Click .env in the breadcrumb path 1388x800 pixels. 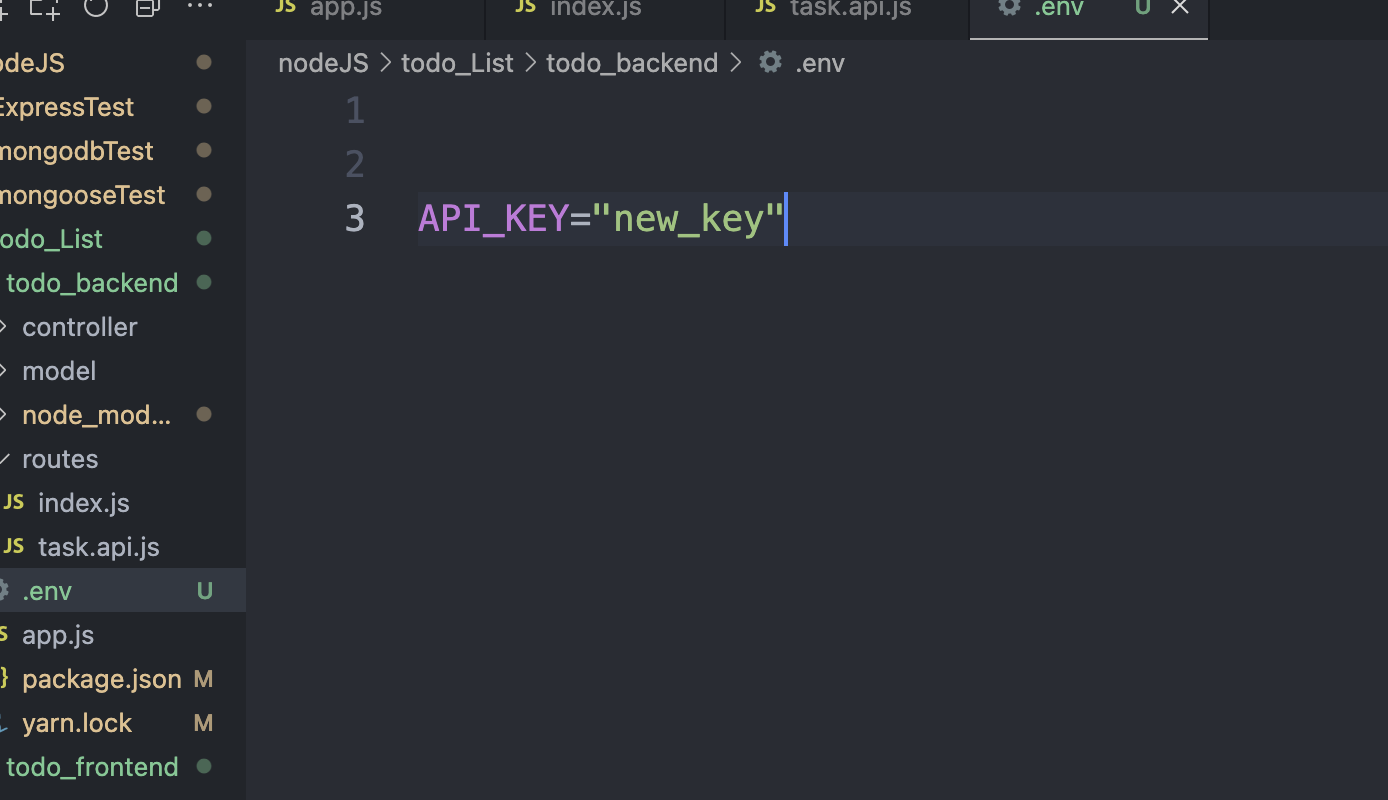(820, 63)
